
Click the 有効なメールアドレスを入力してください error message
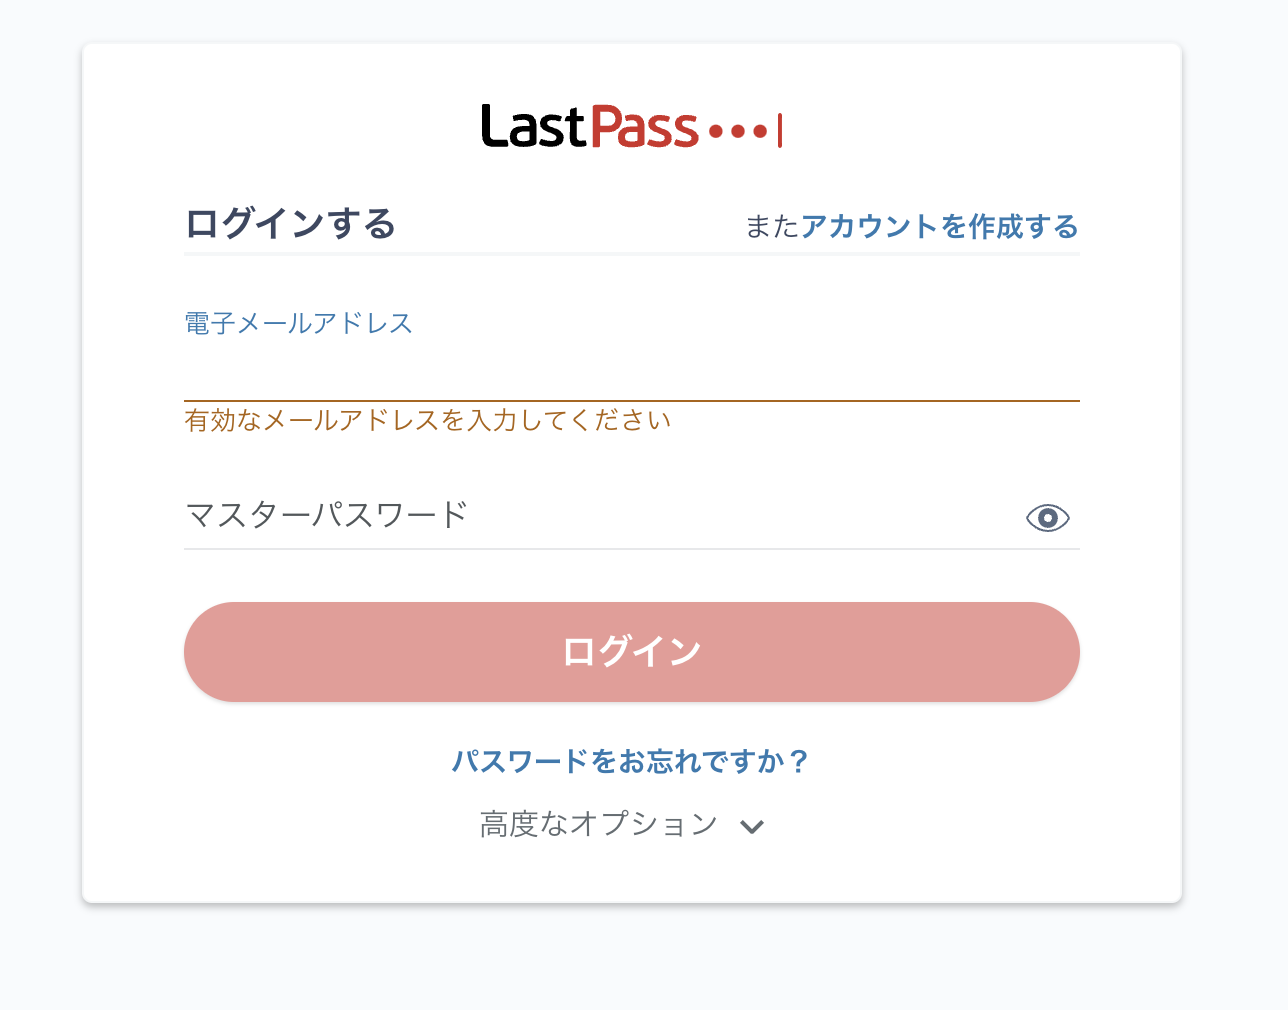427,421
